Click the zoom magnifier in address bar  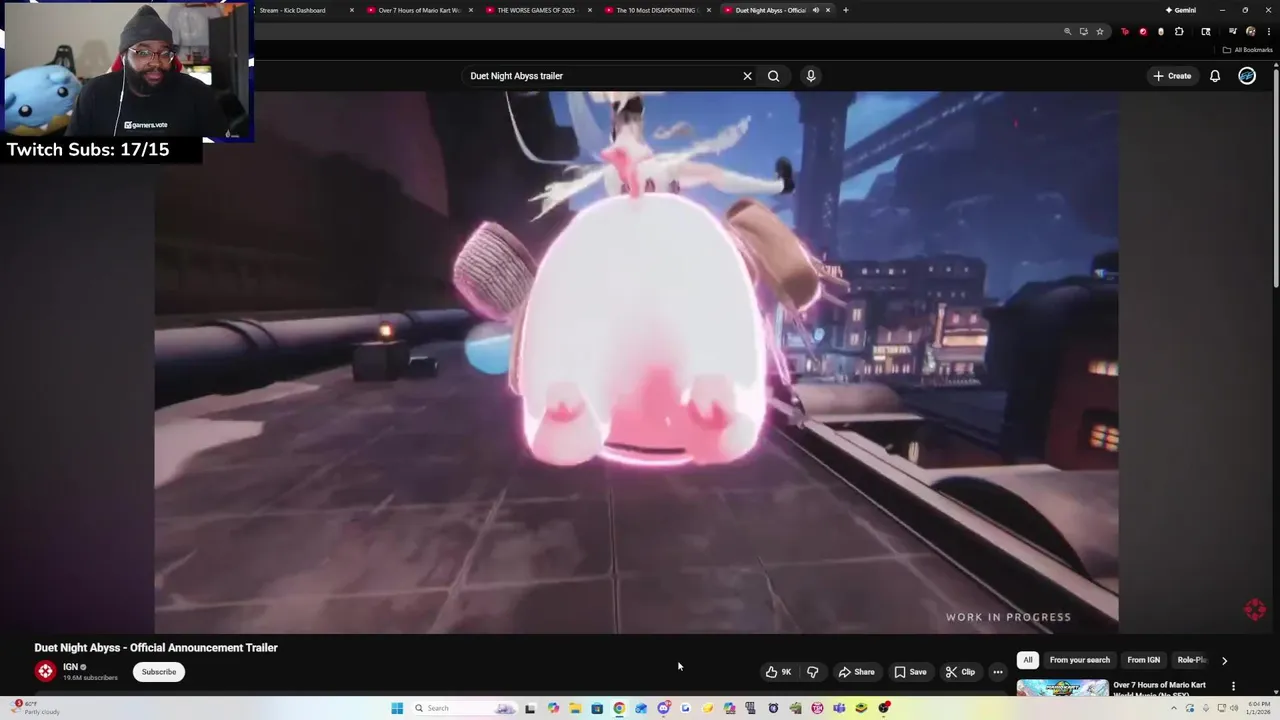tap(1068, 31)
